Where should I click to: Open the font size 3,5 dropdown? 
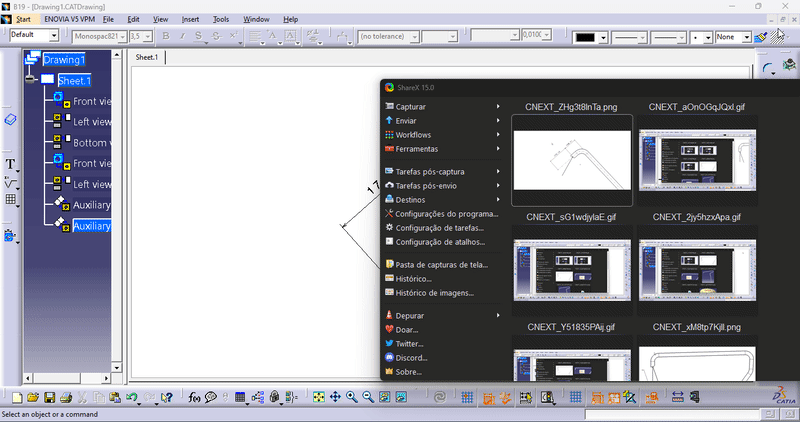pos(147,36)
